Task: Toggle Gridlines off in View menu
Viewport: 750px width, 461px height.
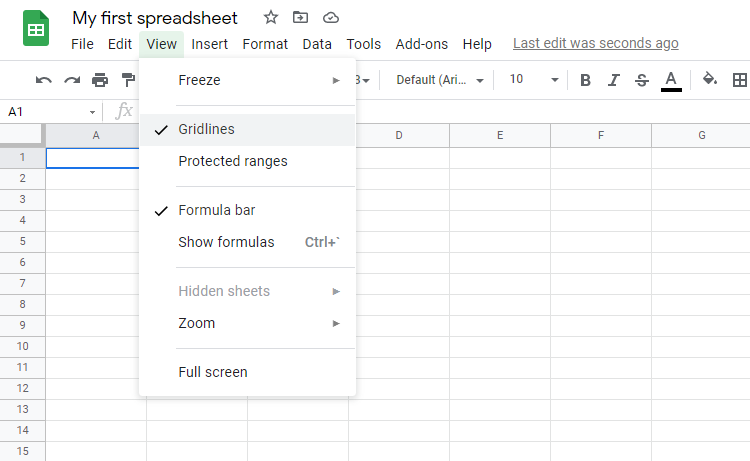Action: (206, 129)
